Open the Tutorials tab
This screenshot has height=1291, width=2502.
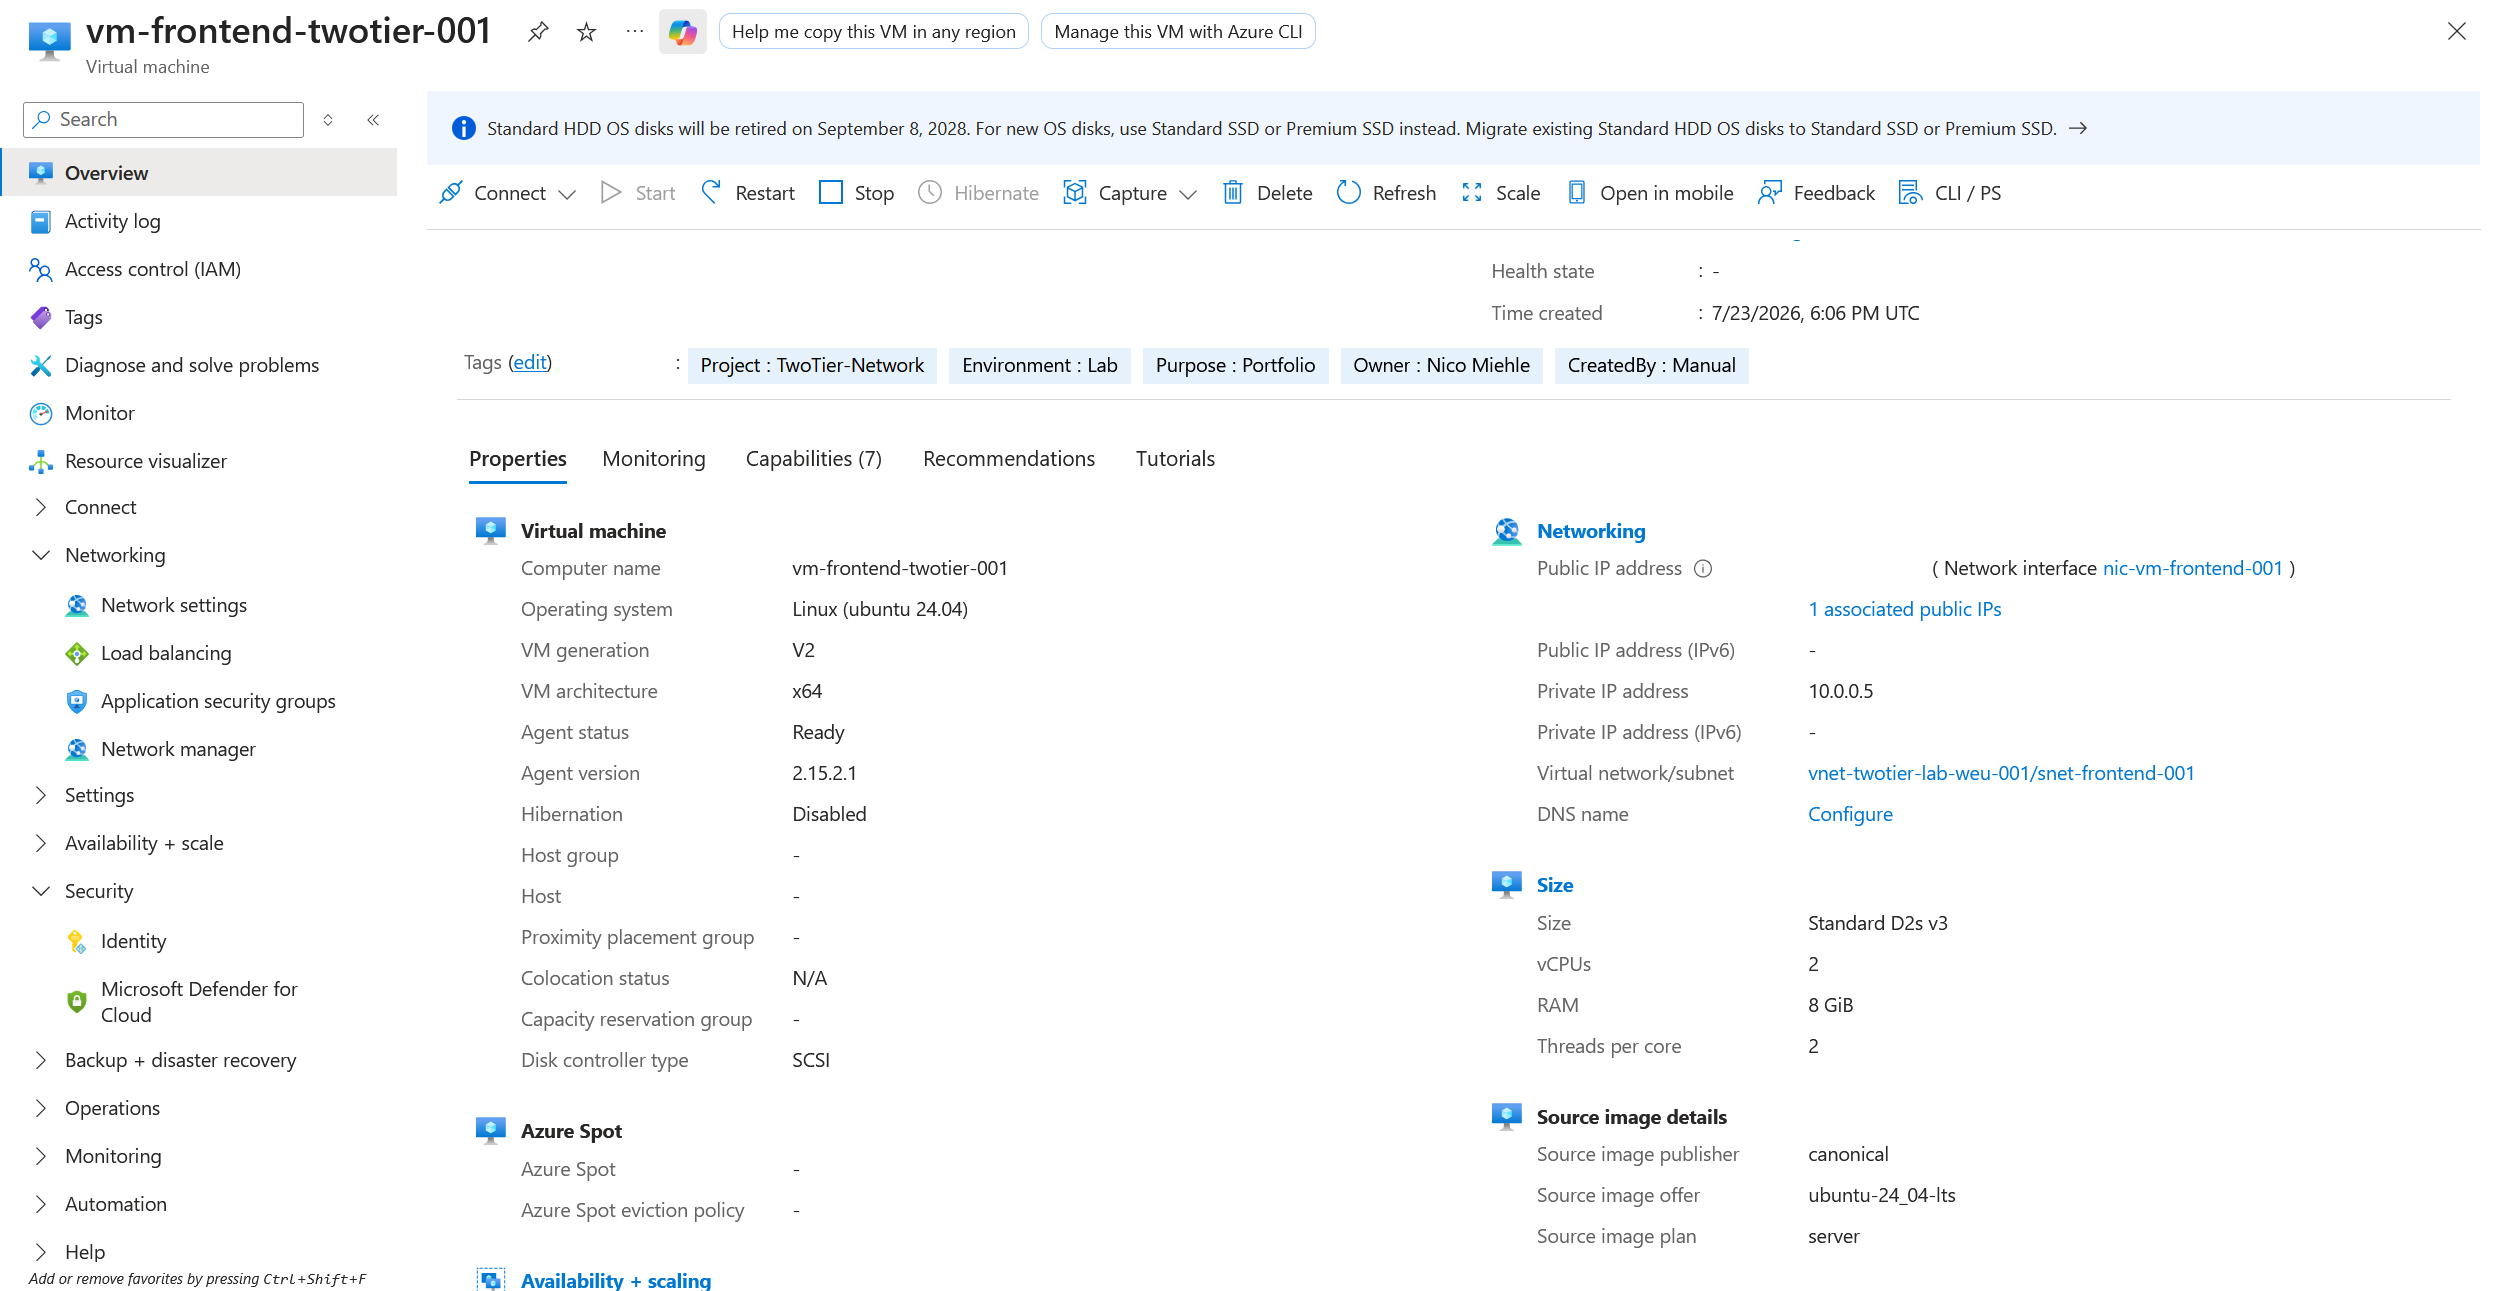pos(1175,459)
